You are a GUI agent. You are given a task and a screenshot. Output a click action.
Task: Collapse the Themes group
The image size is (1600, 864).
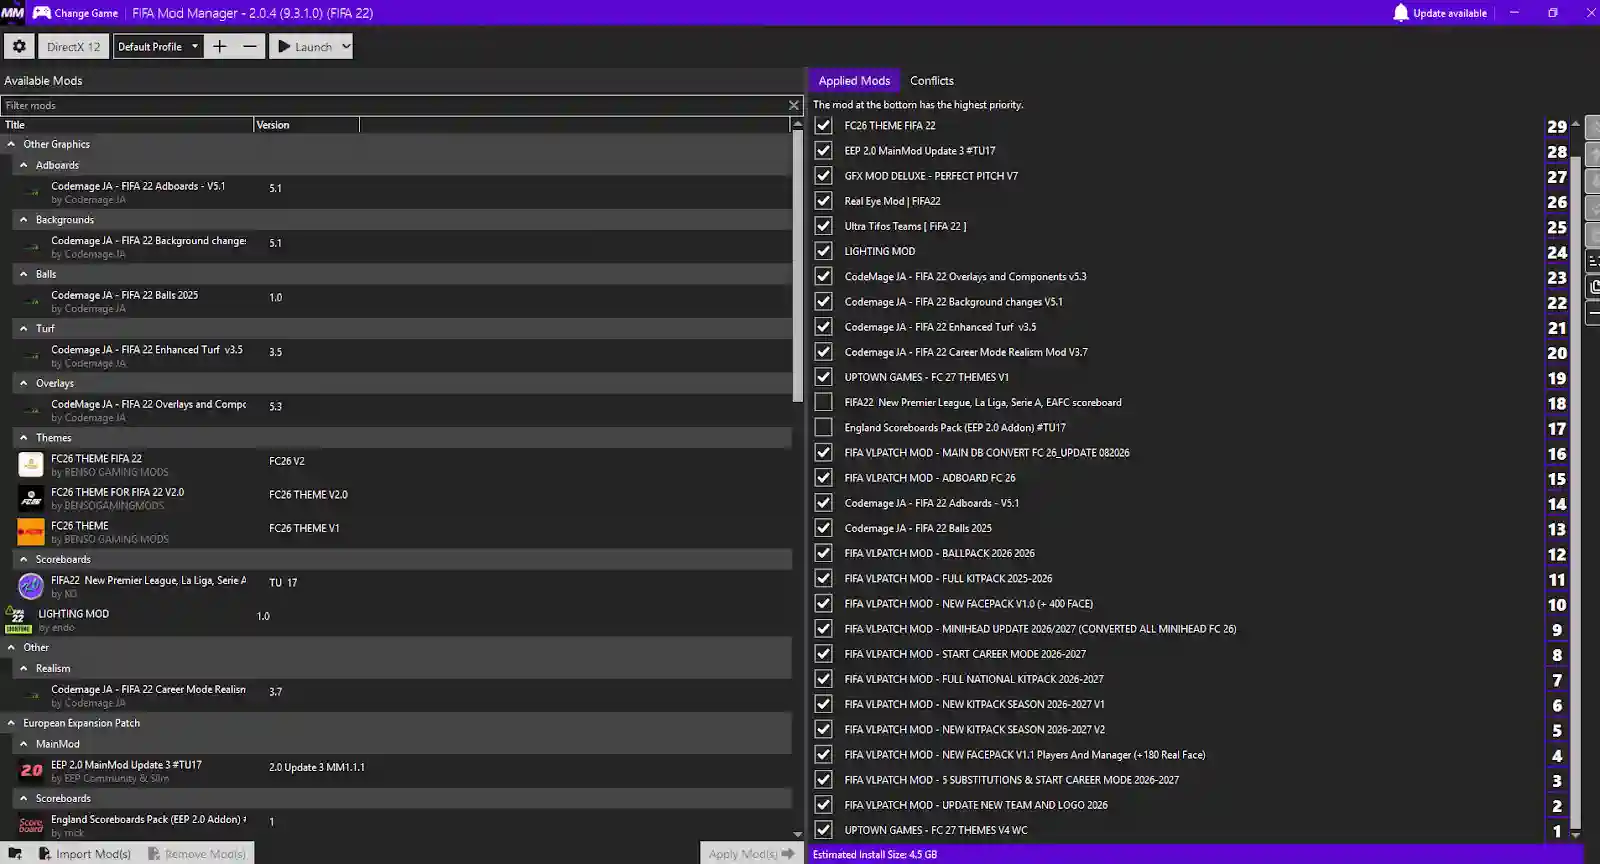click(x=23, y=437)
